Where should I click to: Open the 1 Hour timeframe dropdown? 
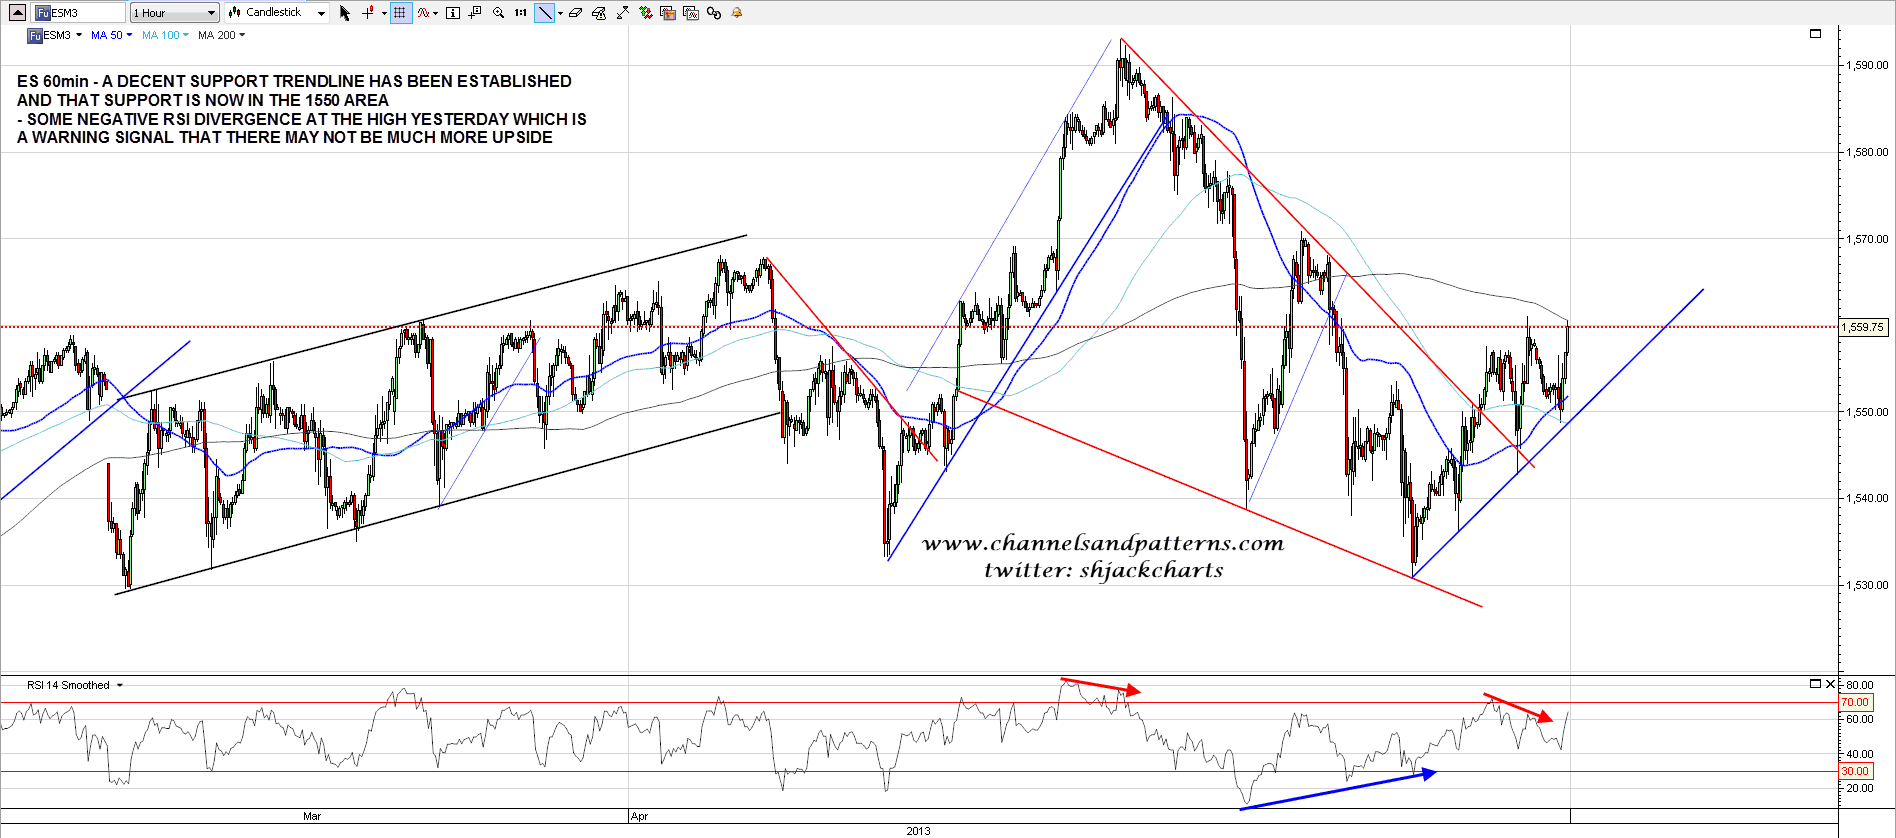pyautogui.click(x=175, y=13)
